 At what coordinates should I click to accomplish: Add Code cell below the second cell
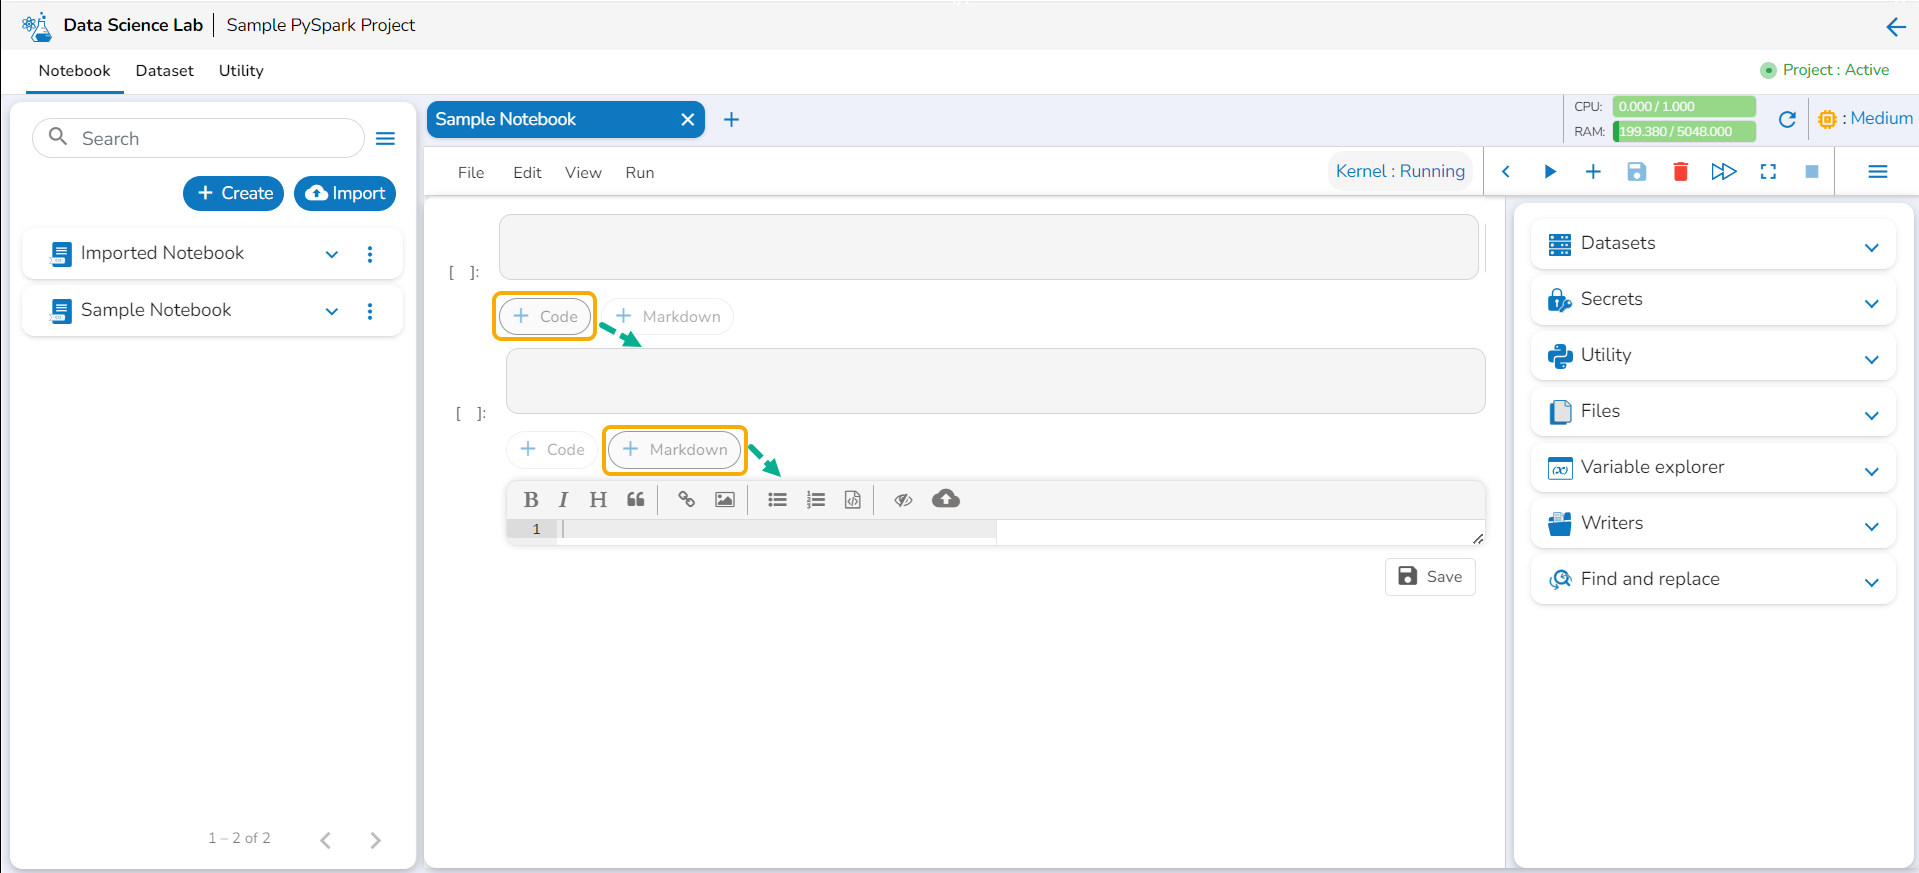pyautogui.click(x=552, y=450)
